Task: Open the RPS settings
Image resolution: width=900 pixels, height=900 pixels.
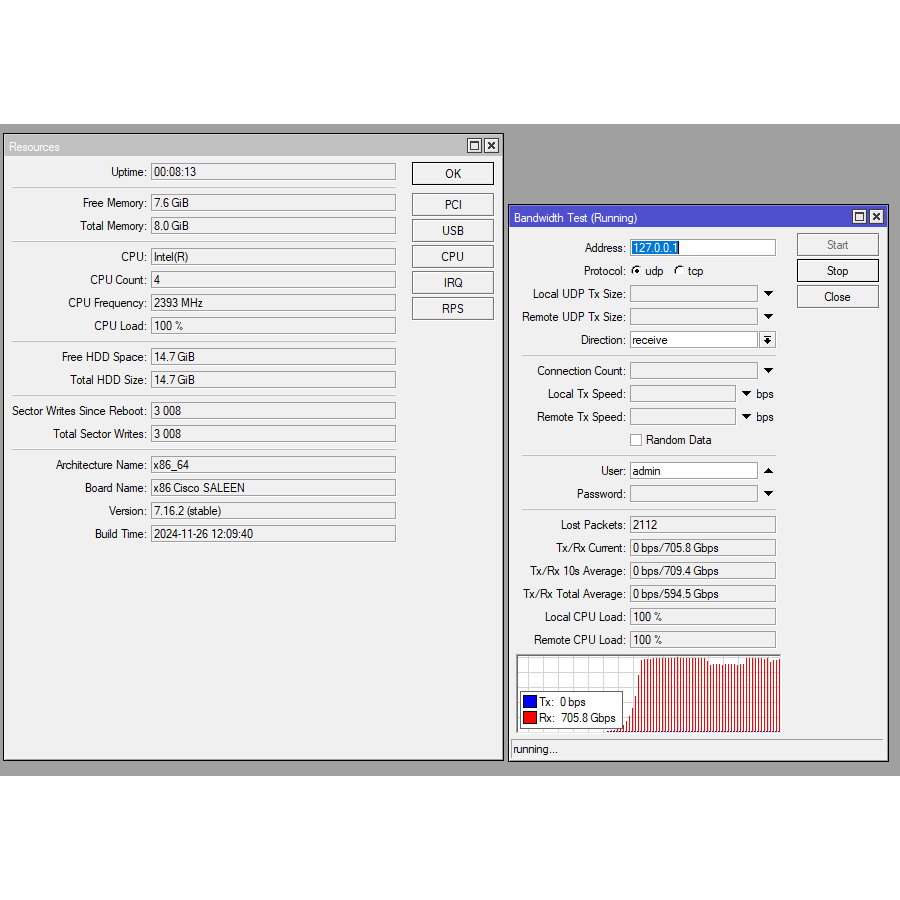Action: point(452,309)
